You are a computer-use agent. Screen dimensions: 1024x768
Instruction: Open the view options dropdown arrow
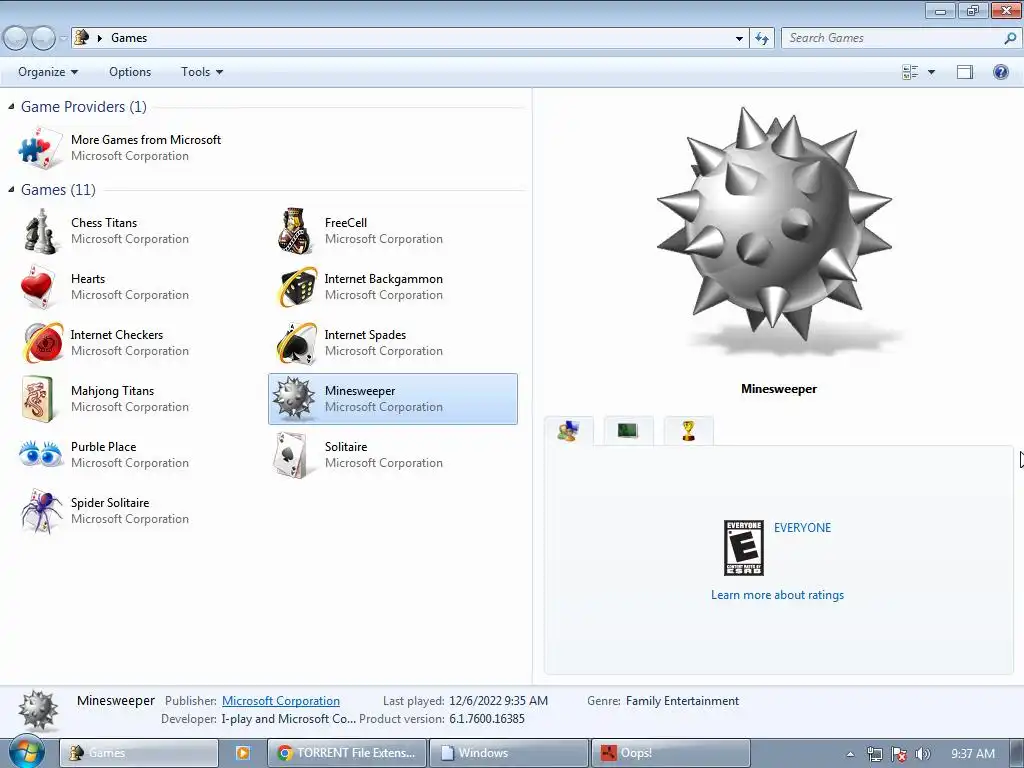(x=931, y=72)
